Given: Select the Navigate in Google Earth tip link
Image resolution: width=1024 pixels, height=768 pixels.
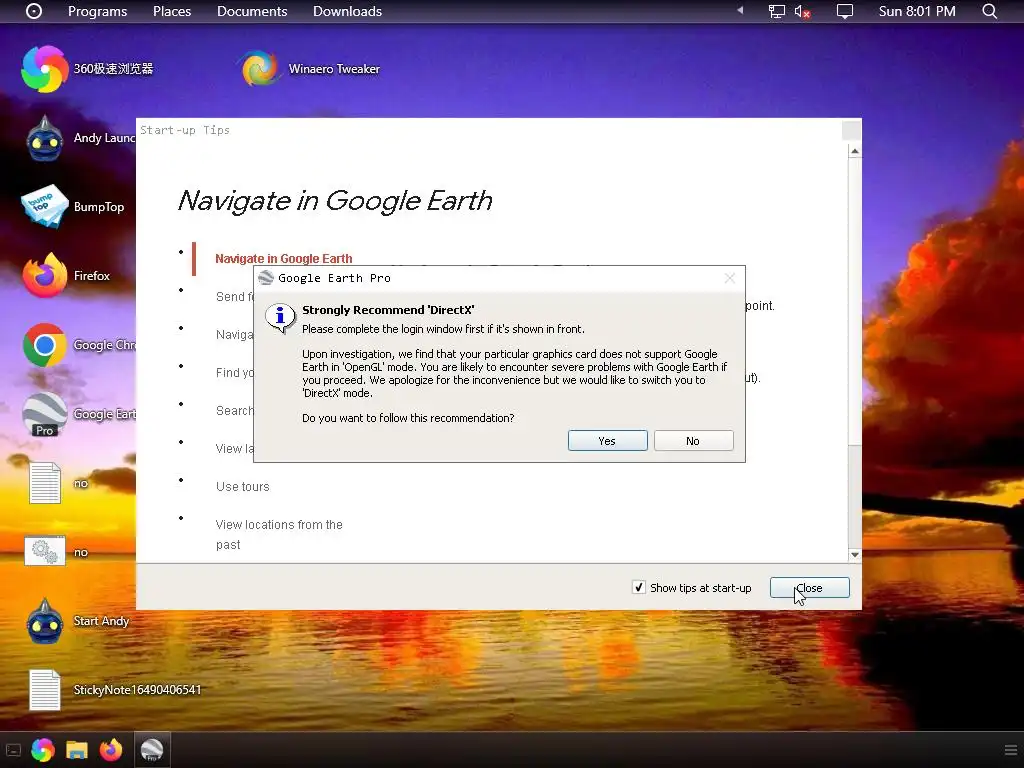Looking at the screenshot, I should click(x=283, y=259).
